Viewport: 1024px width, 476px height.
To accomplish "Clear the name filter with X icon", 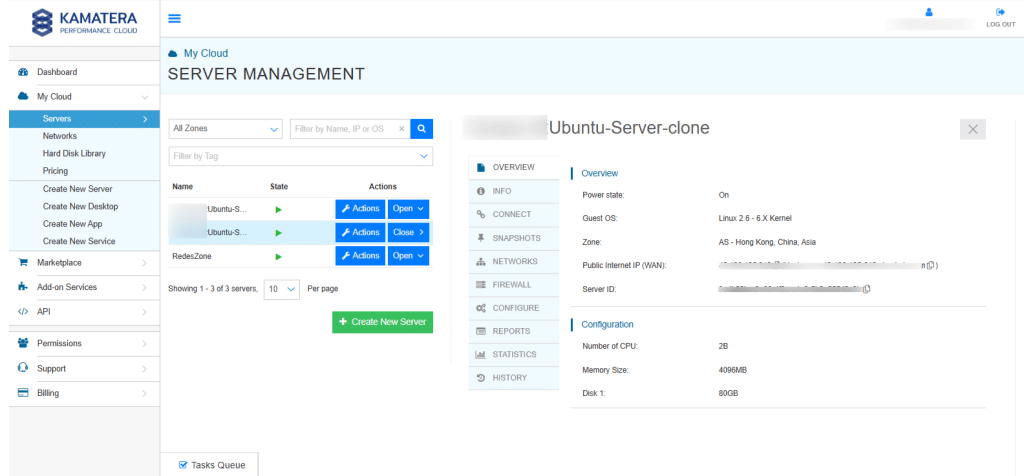I will click(402, 129).
